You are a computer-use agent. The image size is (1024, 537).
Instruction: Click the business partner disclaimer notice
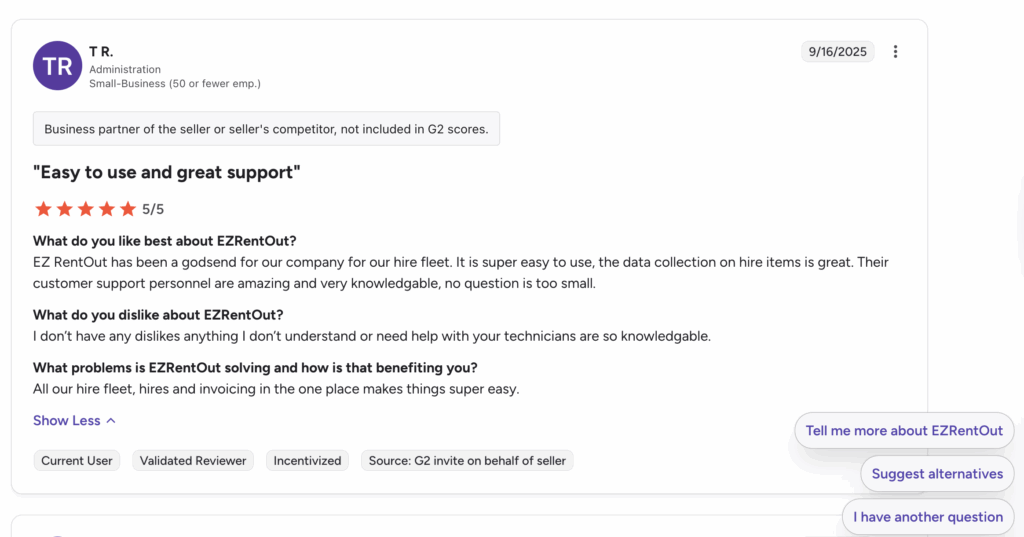(266, 129)
